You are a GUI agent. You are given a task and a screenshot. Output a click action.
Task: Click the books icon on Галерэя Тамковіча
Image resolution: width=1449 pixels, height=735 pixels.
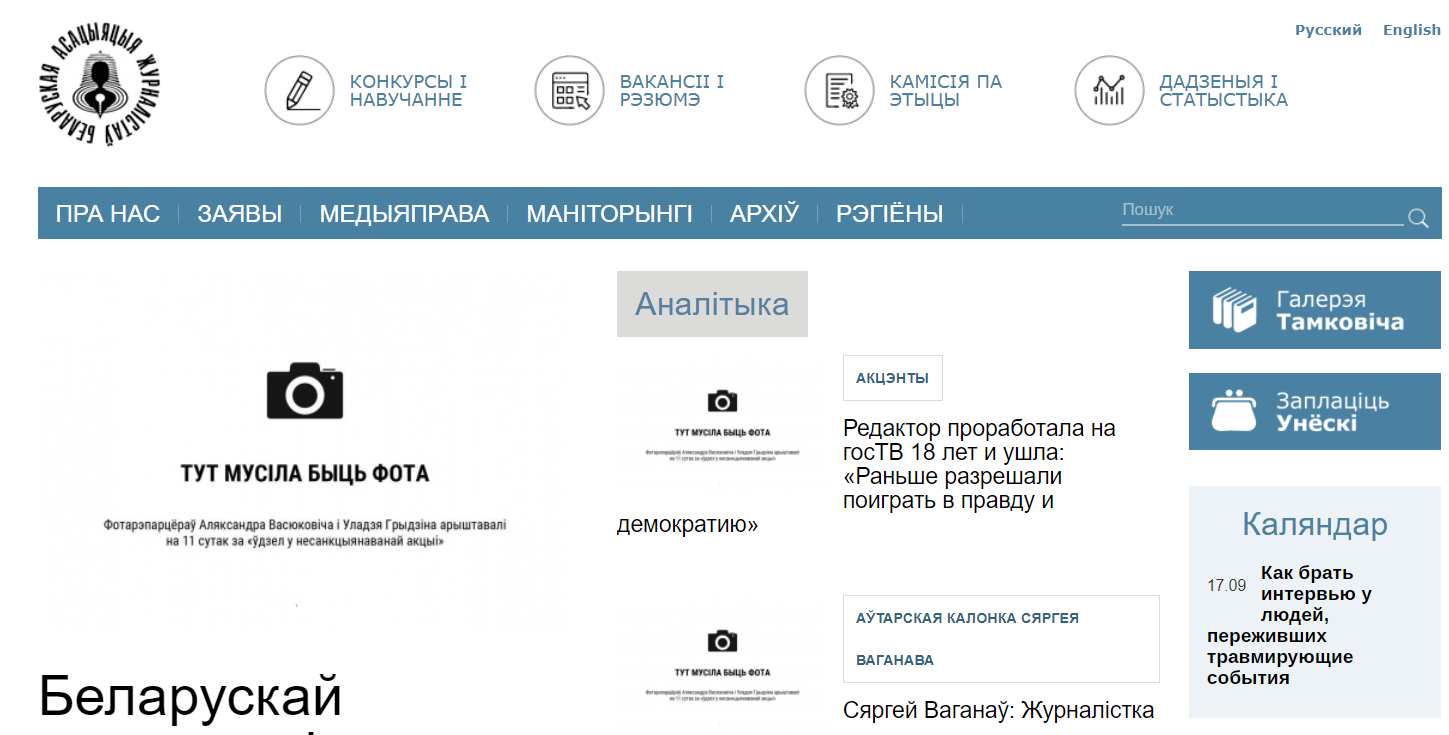pyautogui.click(x=1234, y=310)
